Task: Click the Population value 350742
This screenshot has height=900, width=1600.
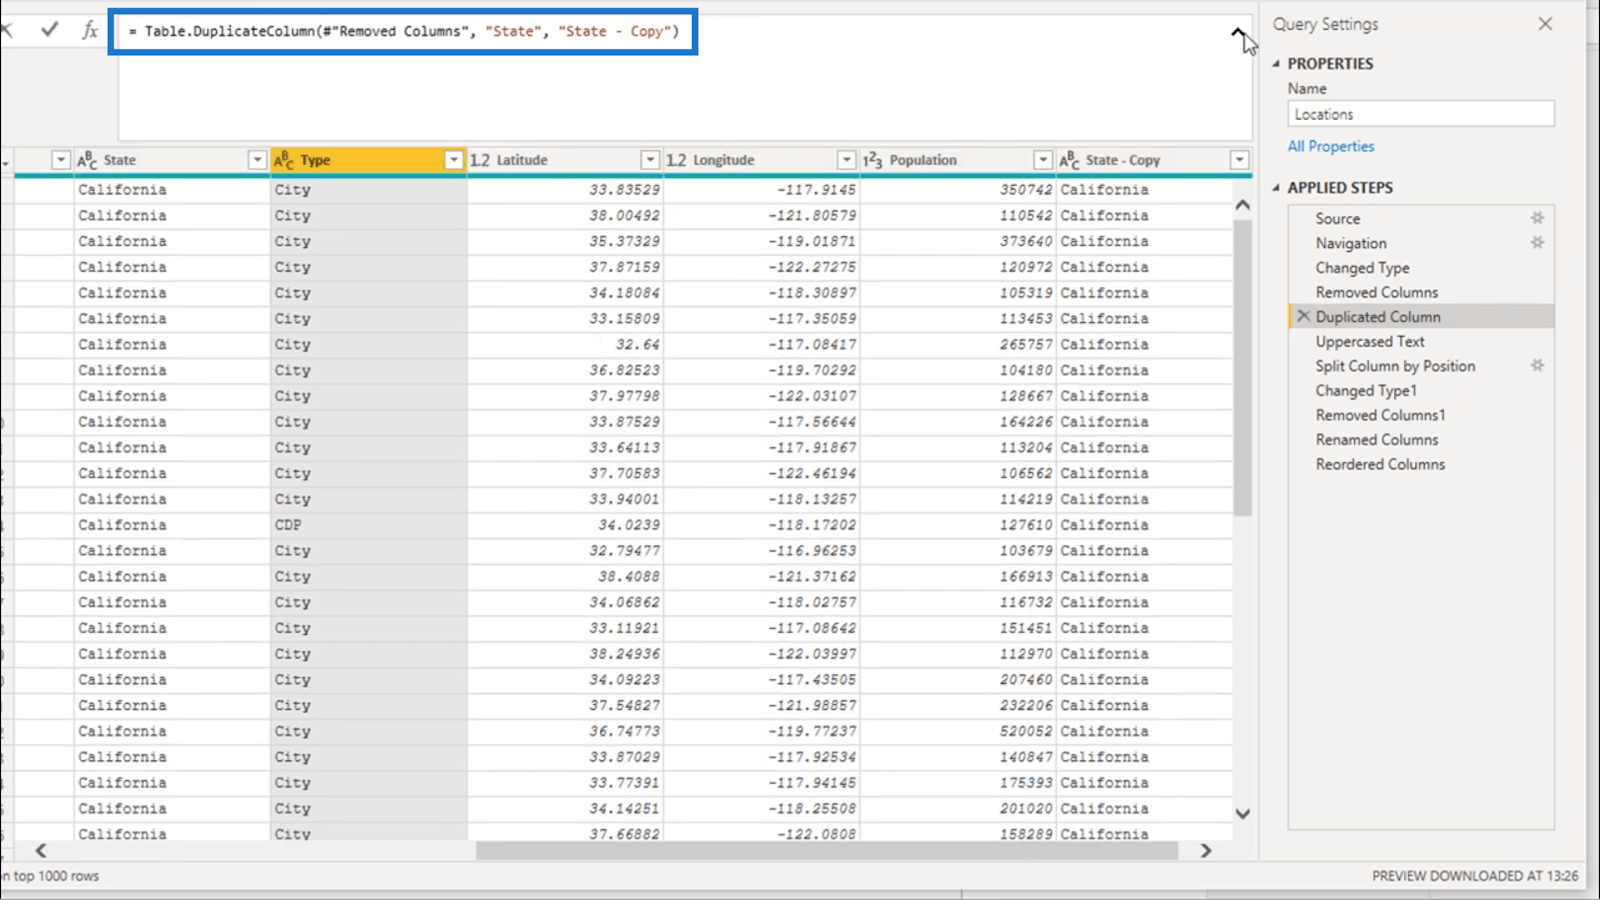Action: coord(1026,189)
